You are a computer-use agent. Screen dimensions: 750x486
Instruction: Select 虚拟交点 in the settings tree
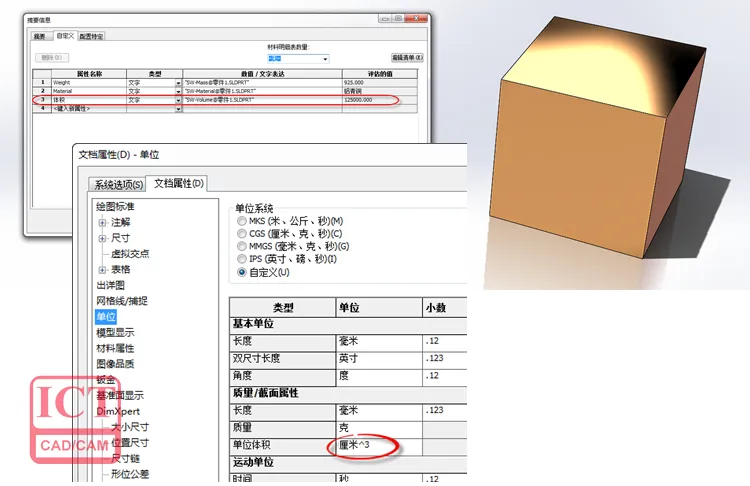130,254
